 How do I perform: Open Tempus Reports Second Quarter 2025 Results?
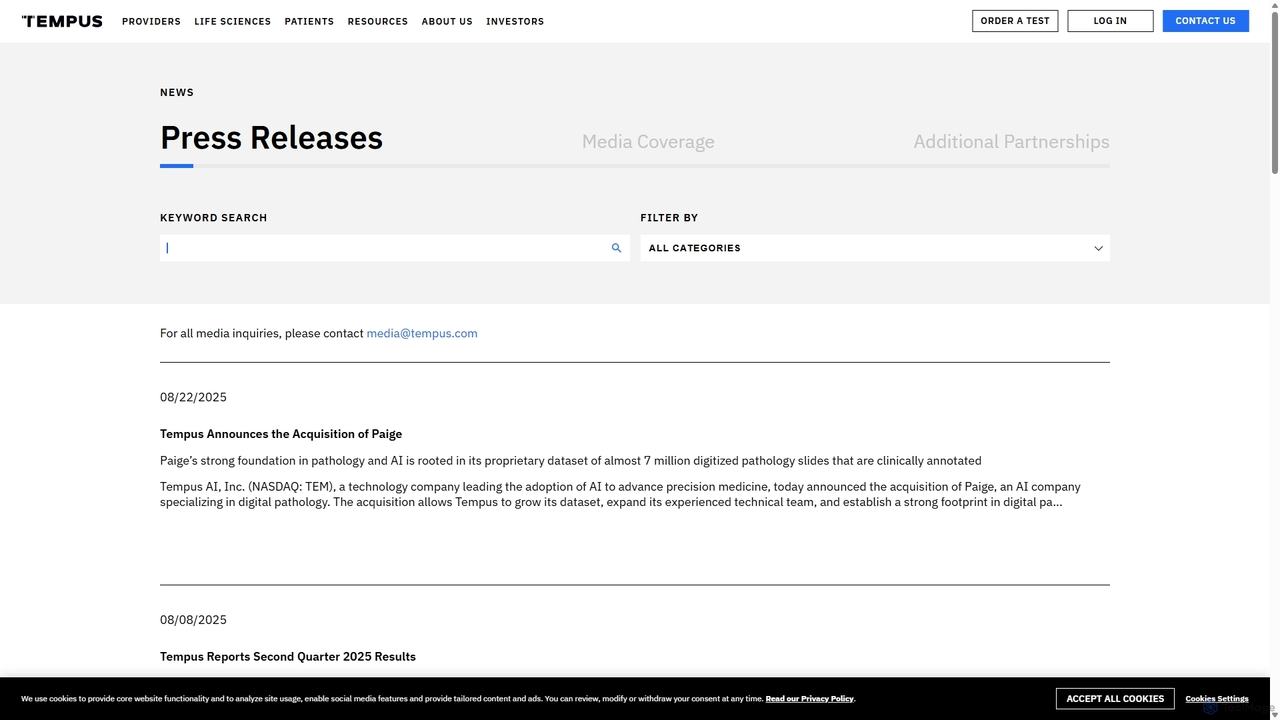click(x=288, y=657)
